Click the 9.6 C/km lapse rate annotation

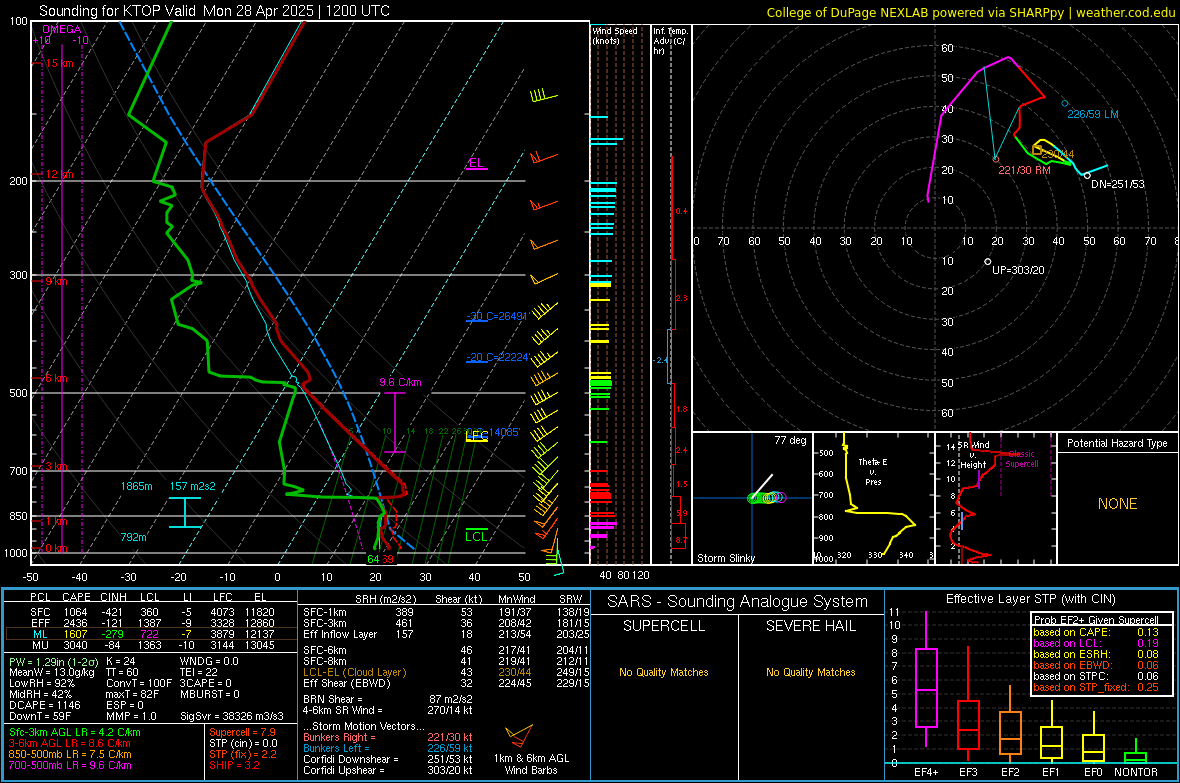coord(400,382)
